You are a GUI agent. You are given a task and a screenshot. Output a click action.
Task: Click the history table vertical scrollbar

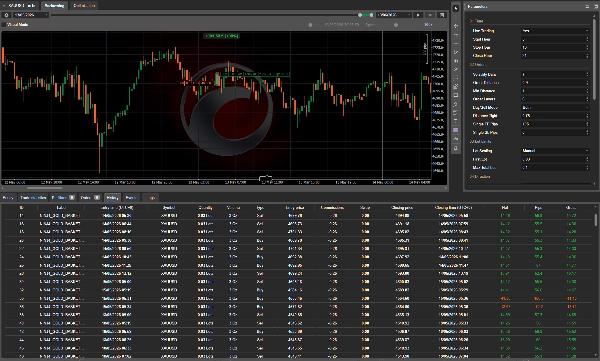click(595, 220)
